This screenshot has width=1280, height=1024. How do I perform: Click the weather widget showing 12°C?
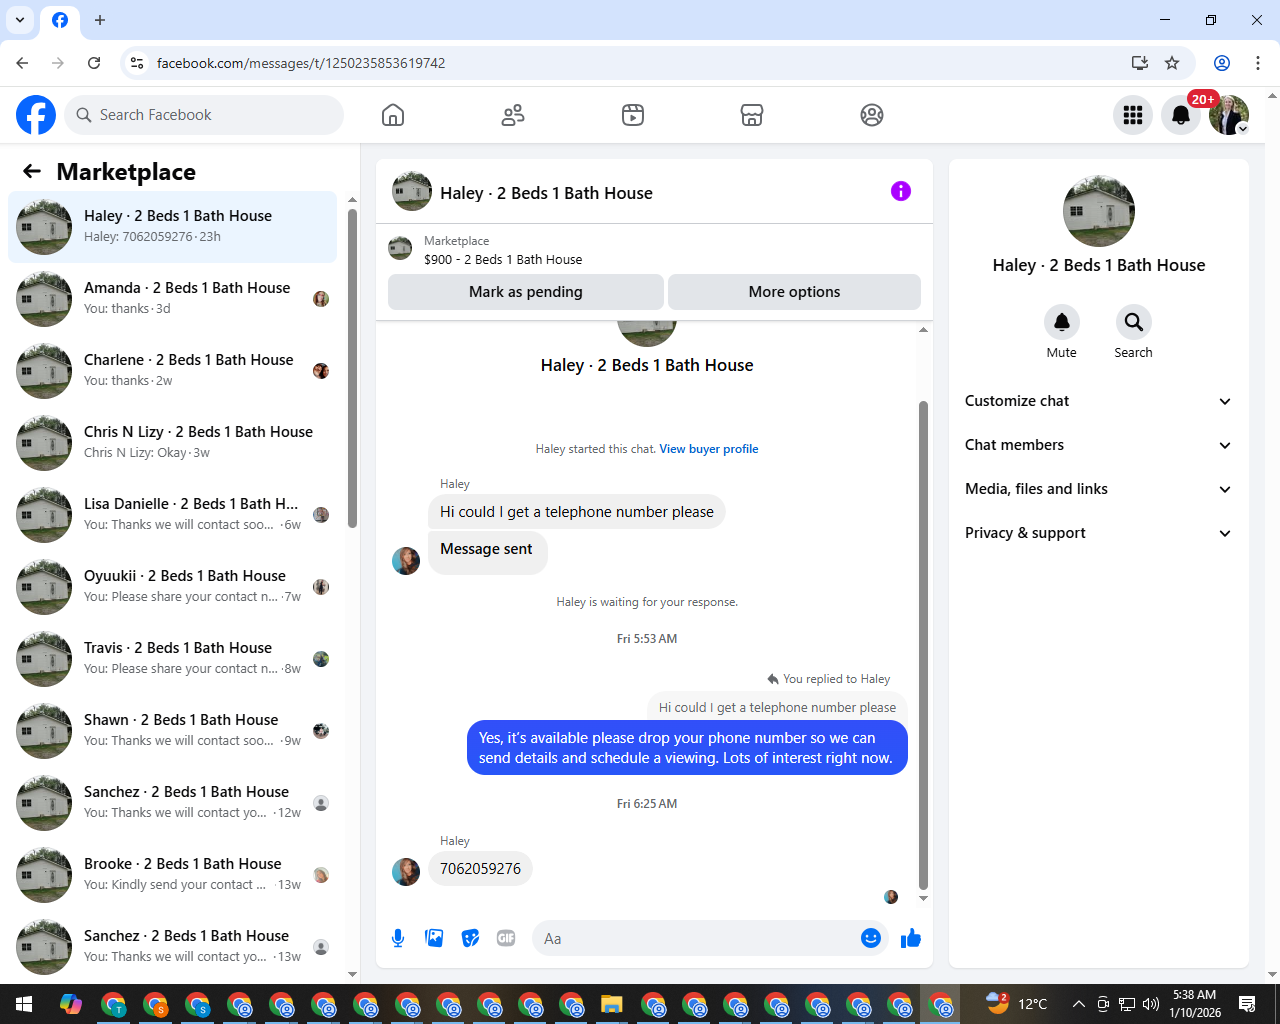[x=1017, y=1004]
